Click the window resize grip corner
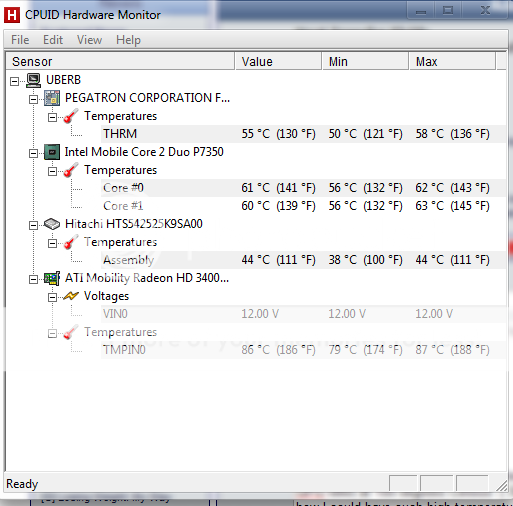513x506 pixels. (501, 486)
